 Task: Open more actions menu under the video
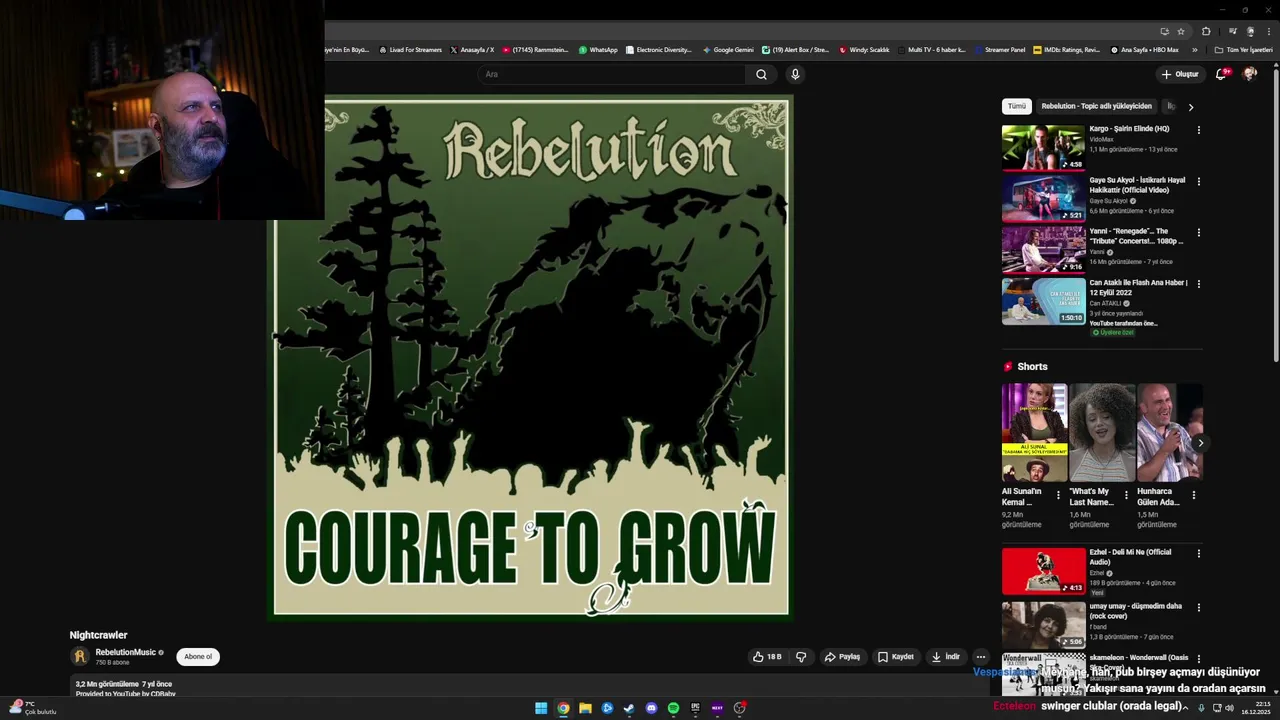pyautogui.click(x=981, y=657)
